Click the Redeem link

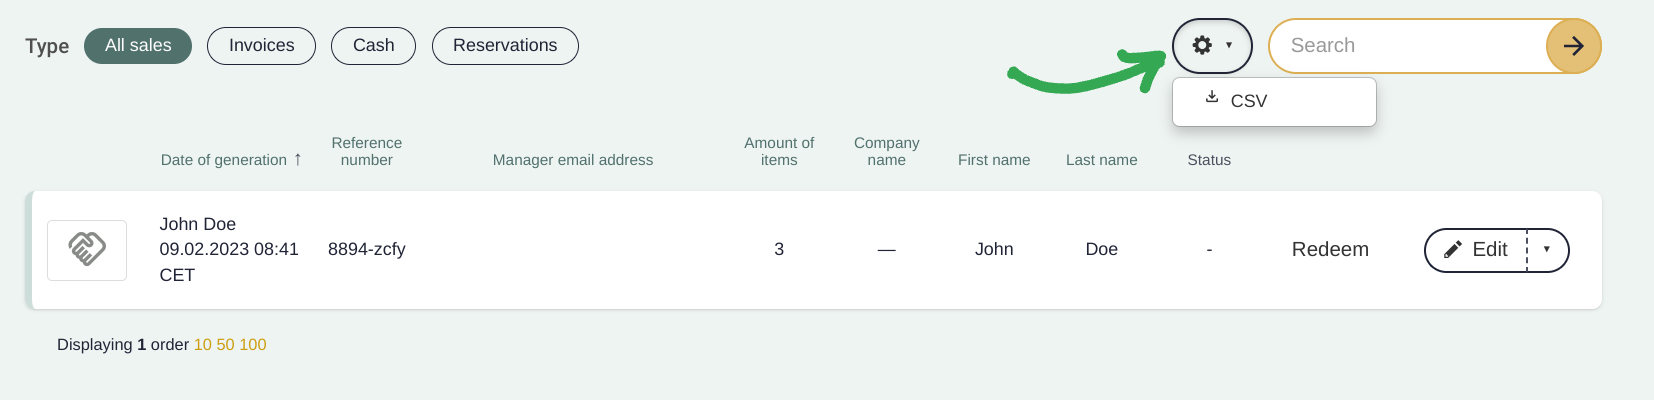tap(1330, 250)
